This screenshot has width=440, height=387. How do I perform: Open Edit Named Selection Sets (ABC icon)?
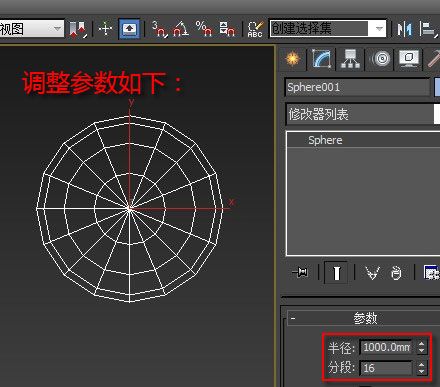click(255, 29)
